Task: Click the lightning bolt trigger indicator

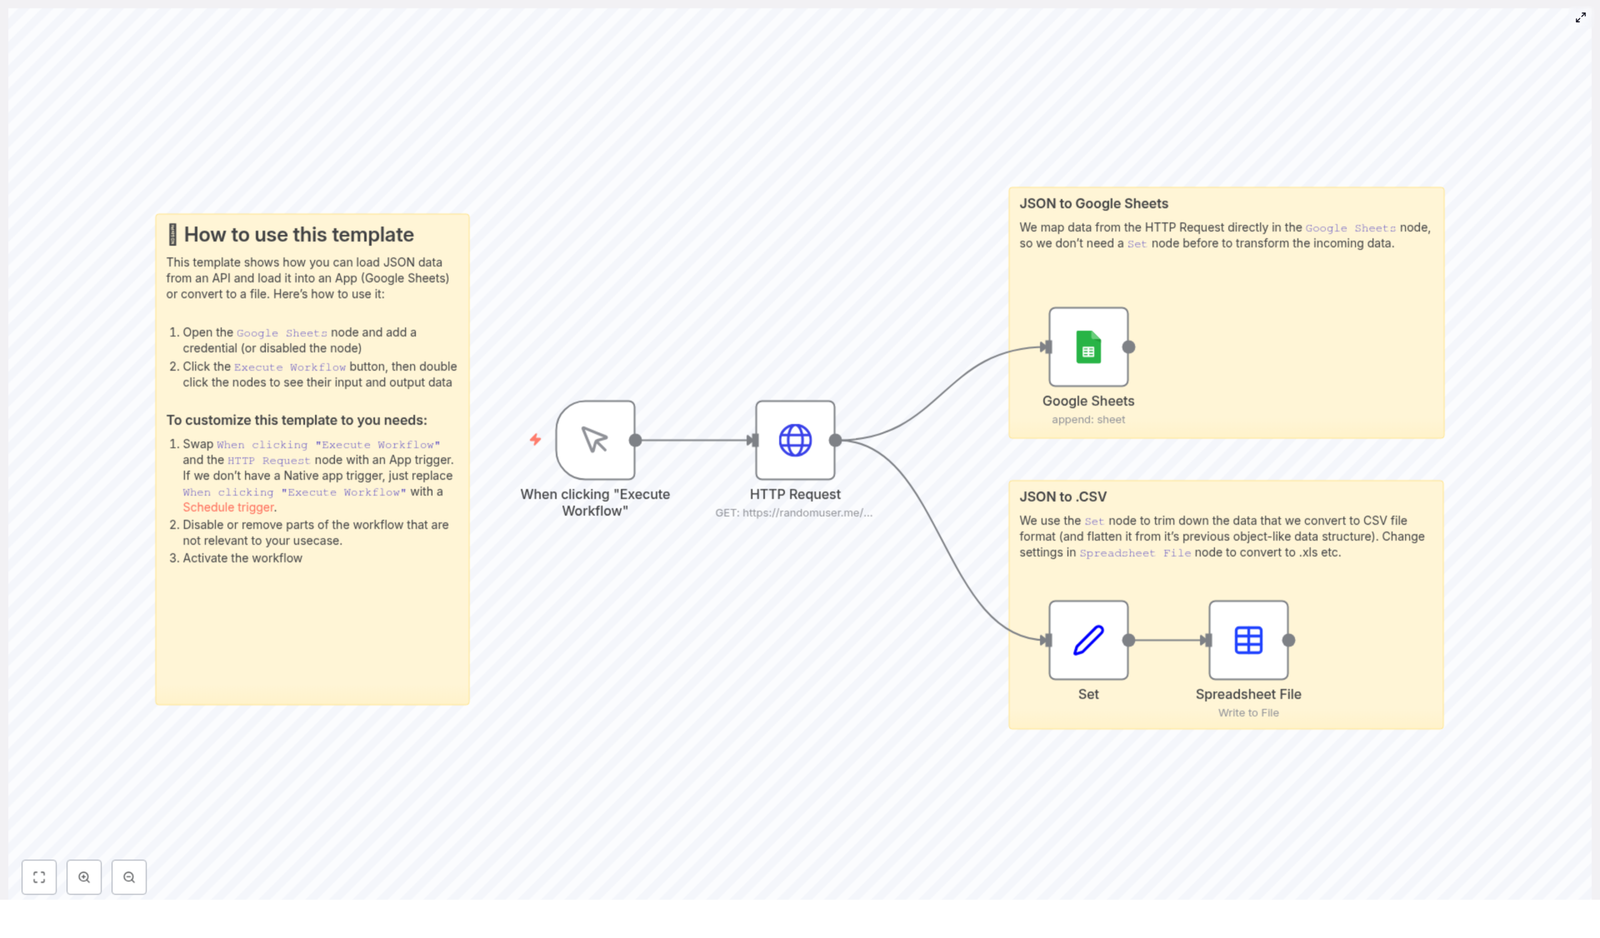Action: pos(536,439)
